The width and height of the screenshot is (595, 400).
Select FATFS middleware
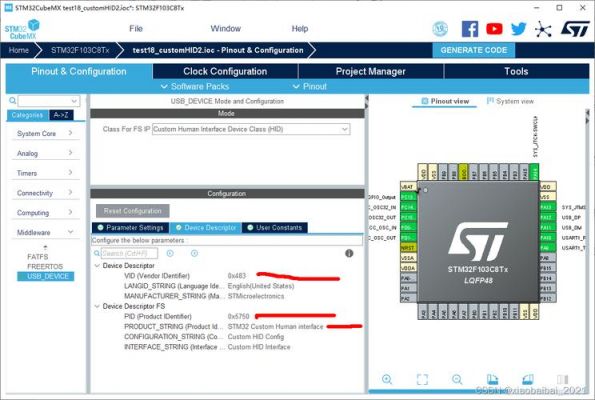[38, 257]
